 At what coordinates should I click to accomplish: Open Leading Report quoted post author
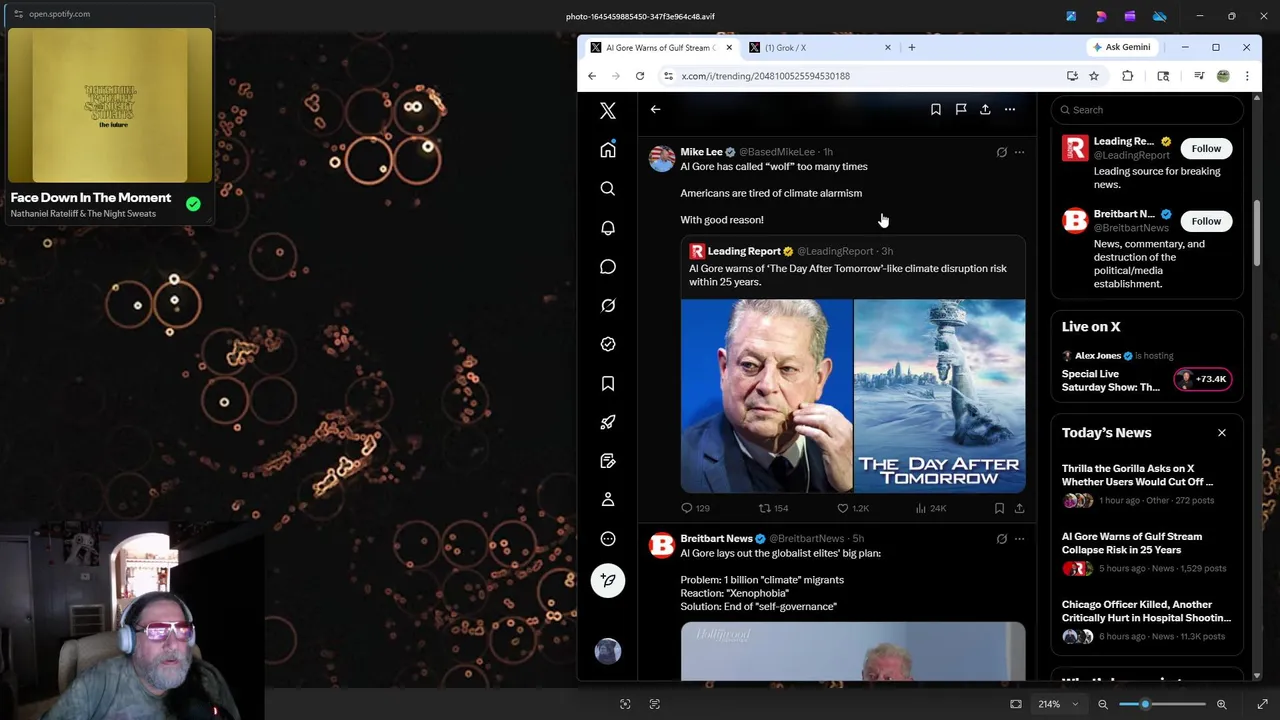tap(744, 251)
